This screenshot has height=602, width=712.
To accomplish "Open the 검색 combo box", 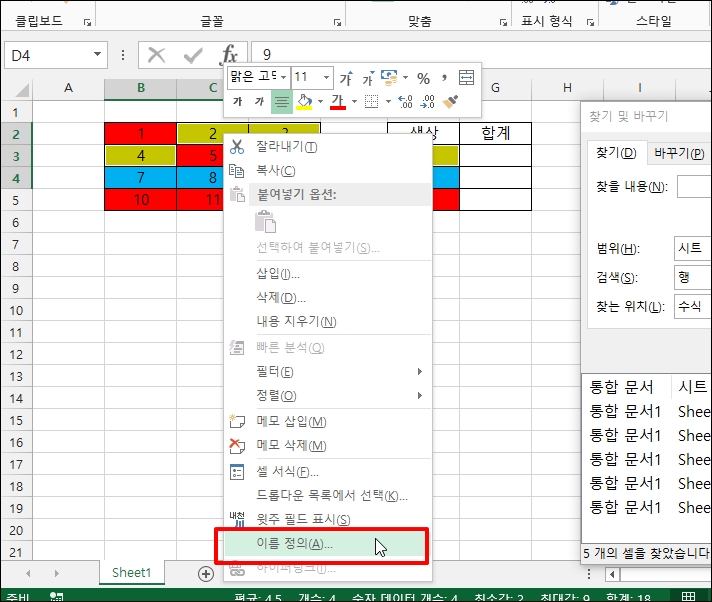I will coord(693,277).
